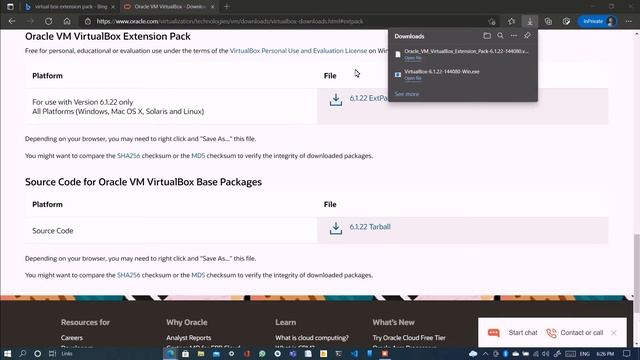Pin the Downloads panel
The image size is (640, 360).
pos(527,36)
